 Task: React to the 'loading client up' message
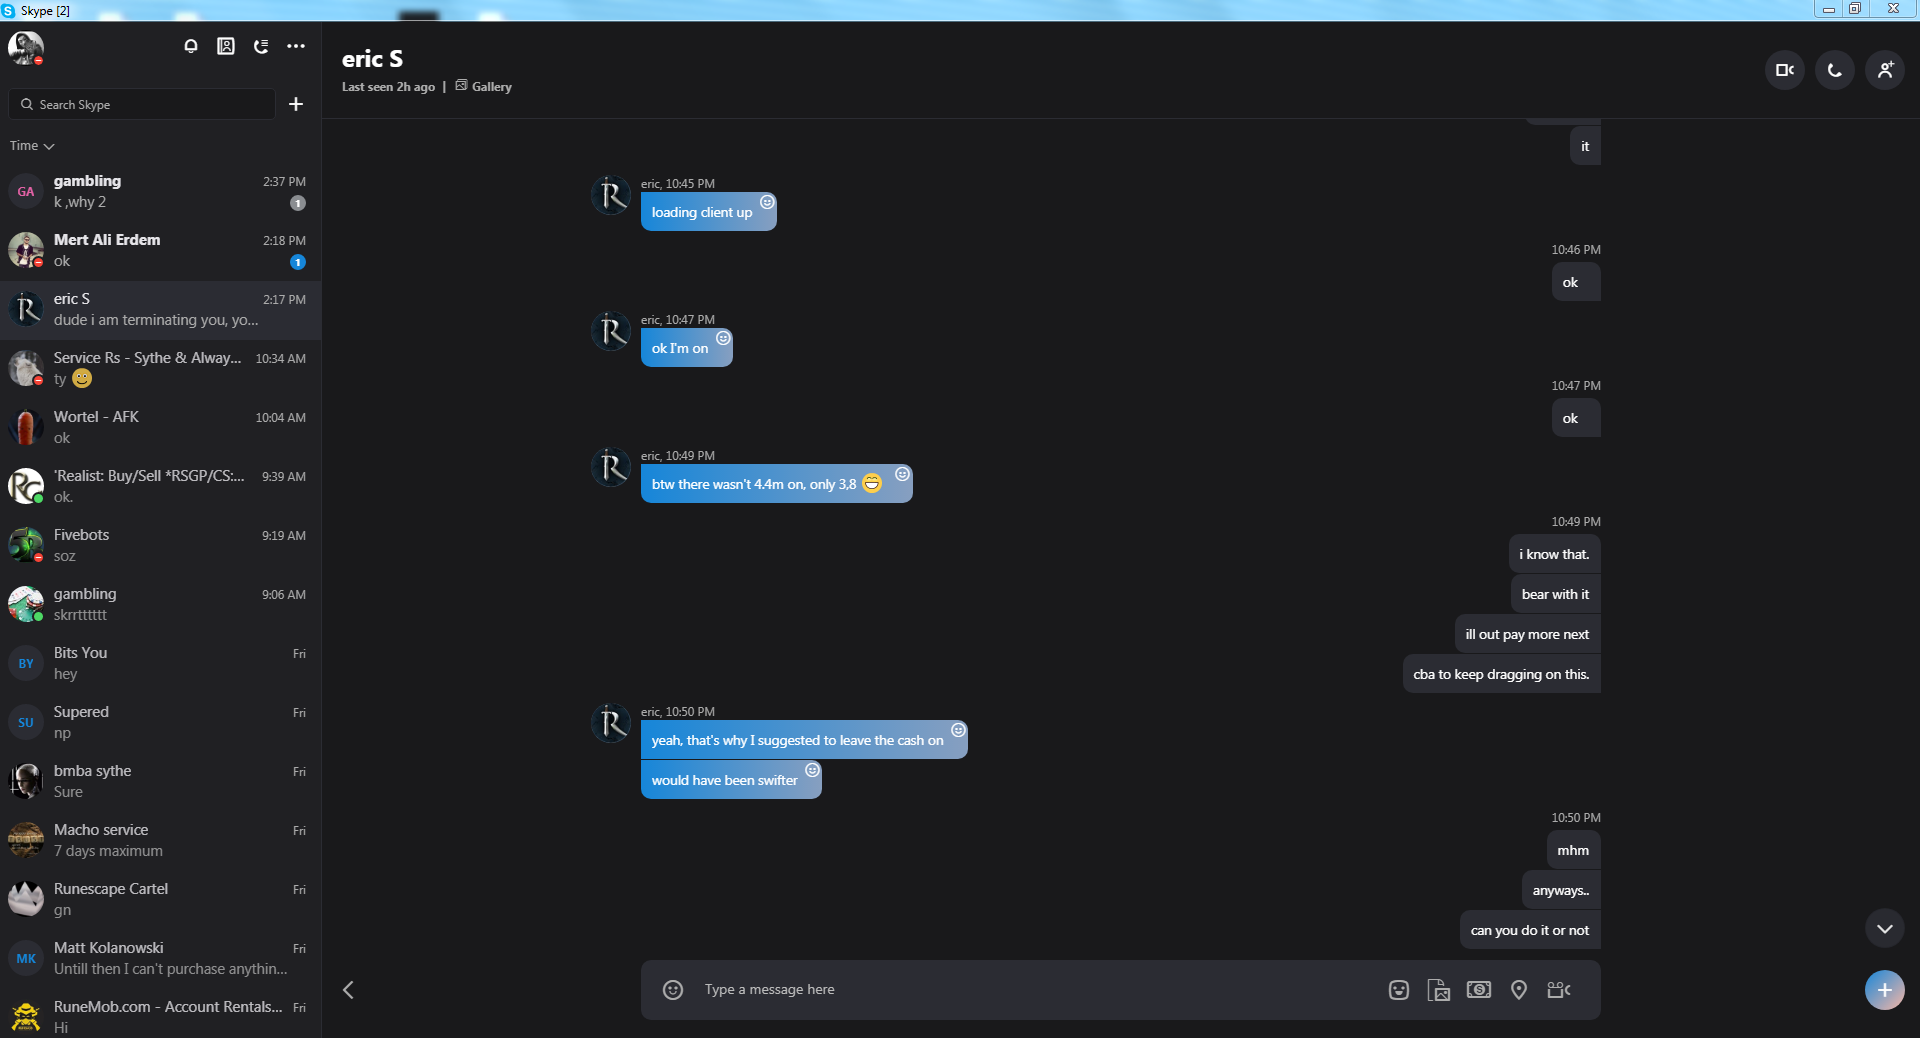pos(767,202)
